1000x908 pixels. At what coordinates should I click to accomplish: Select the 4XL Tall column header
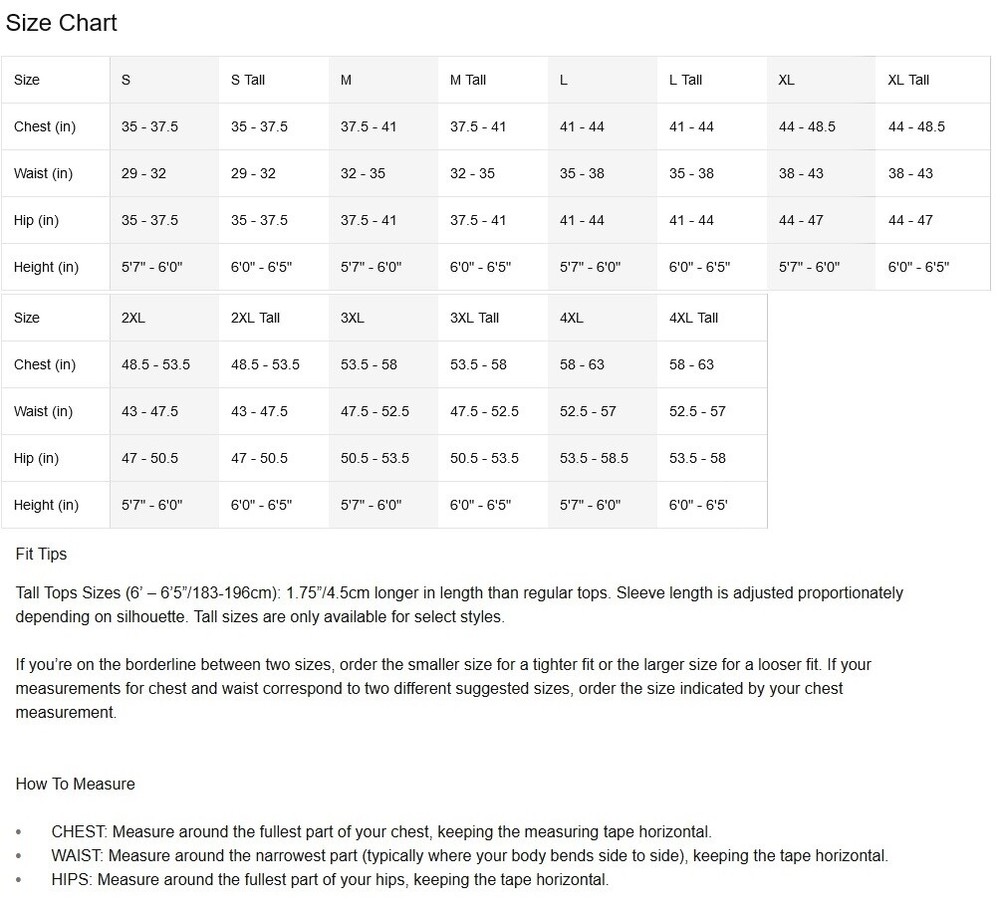point(693,318)
